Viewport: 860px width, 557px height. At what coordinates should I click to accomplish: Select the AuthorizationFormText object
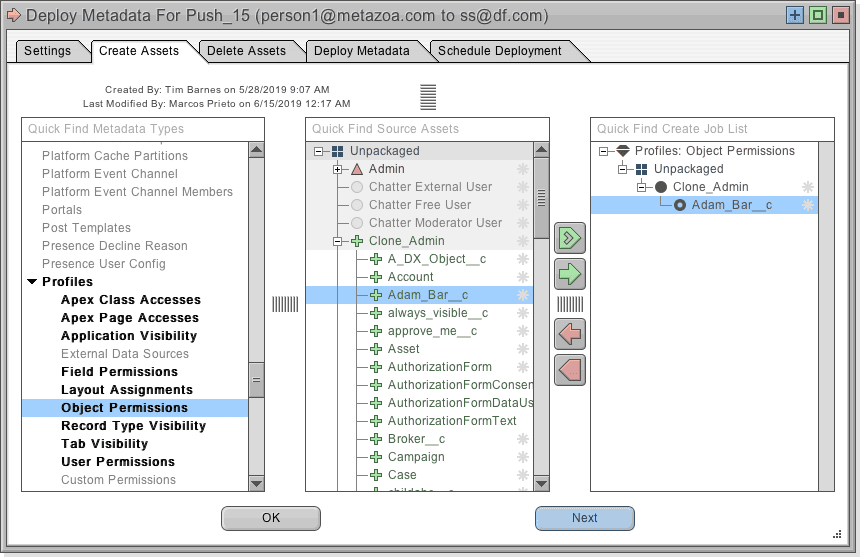point(452,421)
